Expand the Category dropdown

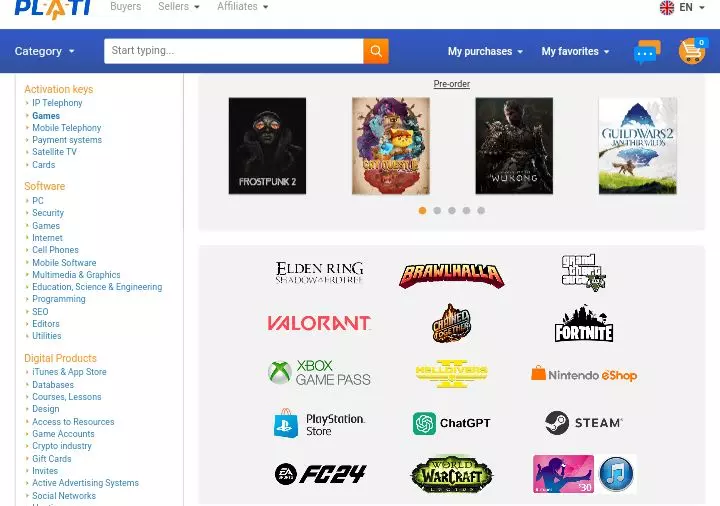[x=44, y=51]
